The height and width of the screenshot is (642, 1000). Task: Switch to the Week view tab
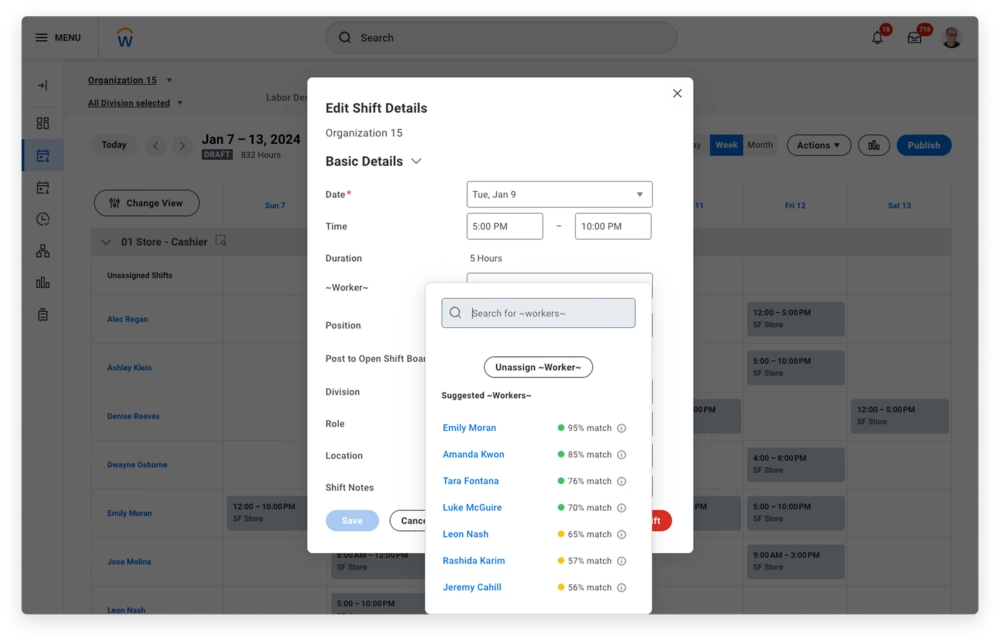pyautogui.click(x=726, y=145)
